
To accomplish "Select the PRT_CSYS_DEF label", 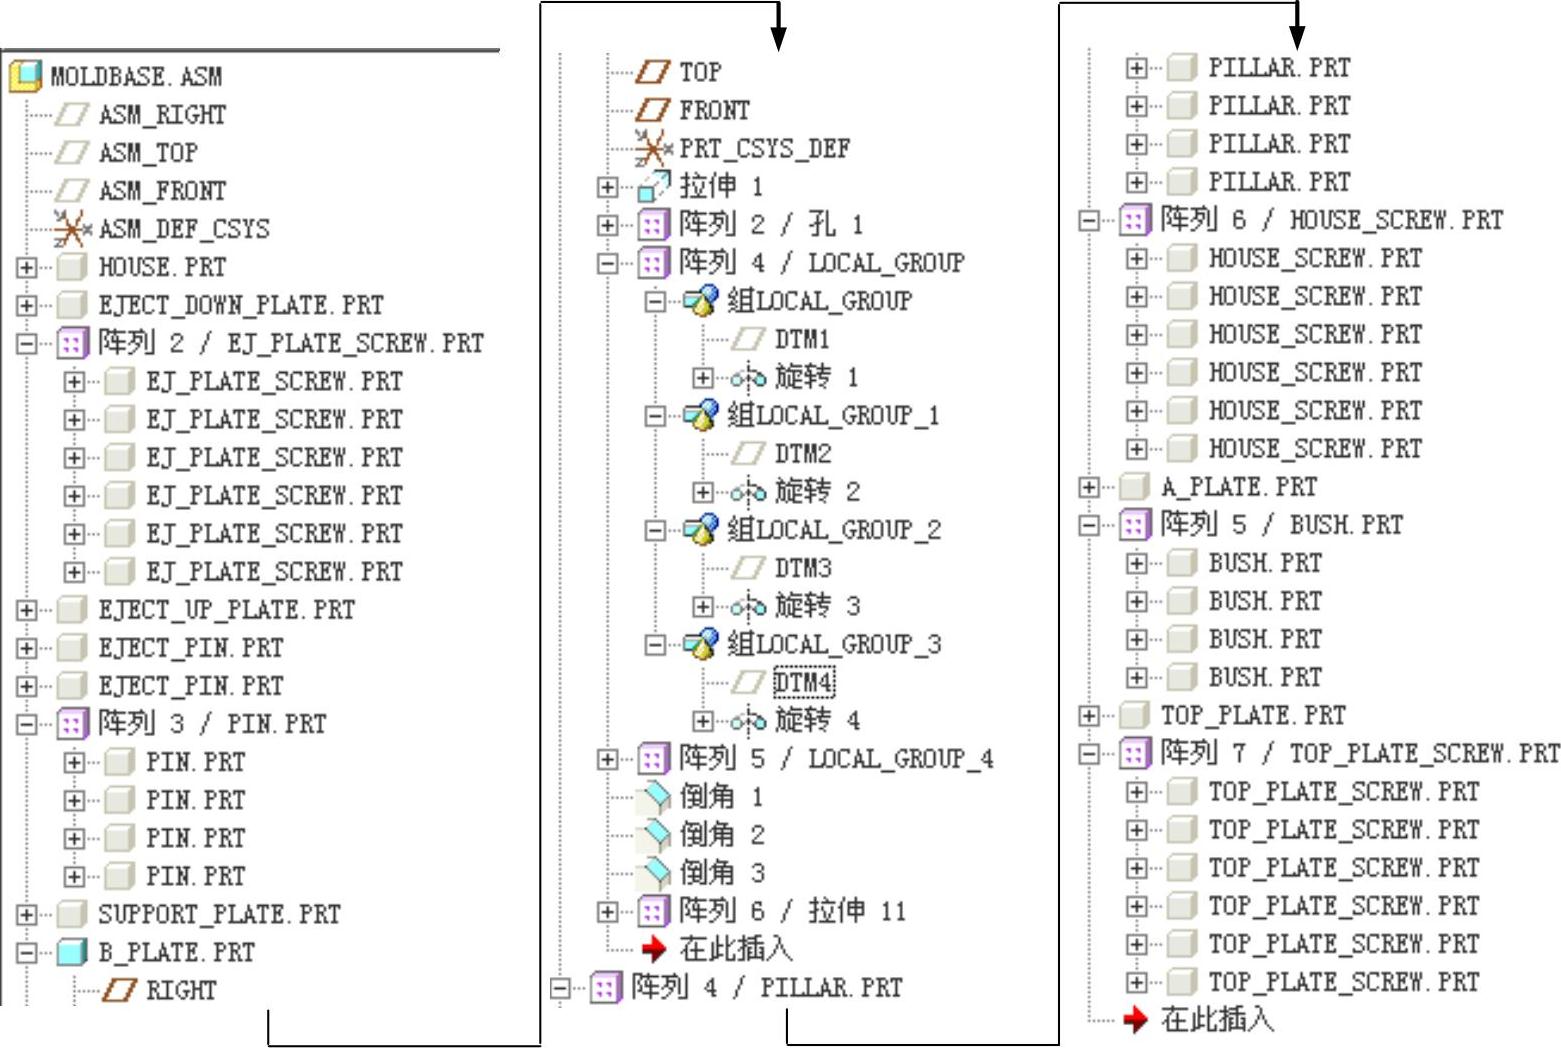I will [765, 149].
